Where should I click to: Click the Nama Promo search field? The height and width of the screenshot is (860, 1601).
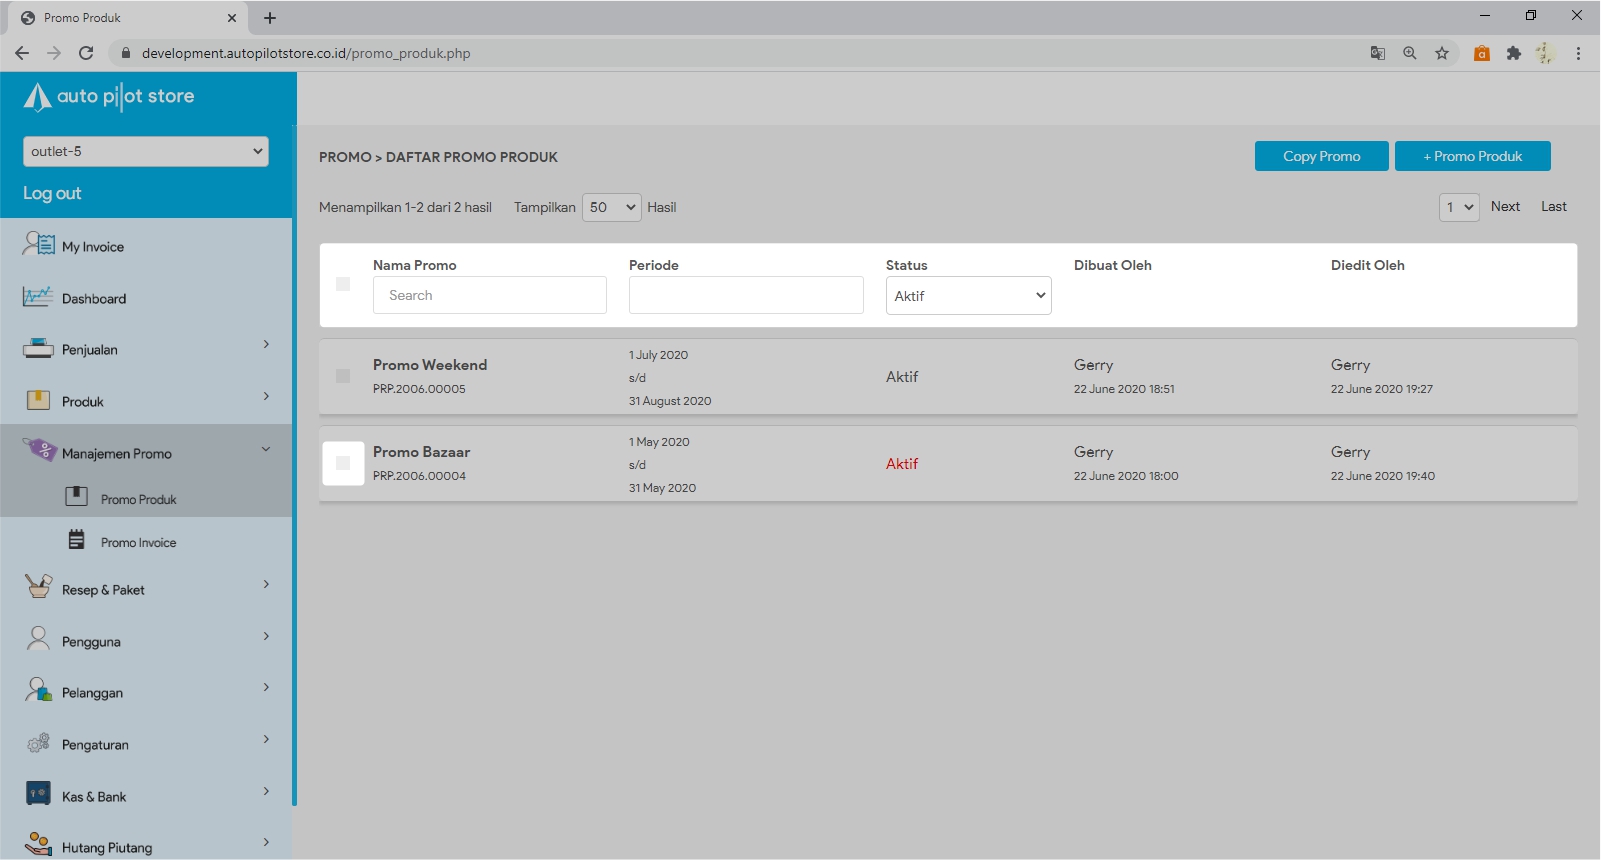click(489, 295)
